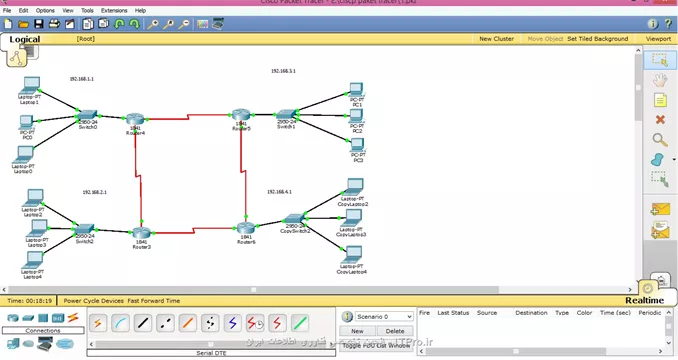678x360 pixels.
Task: Open the Extensions menu
Action: click(x=114, y=10)
